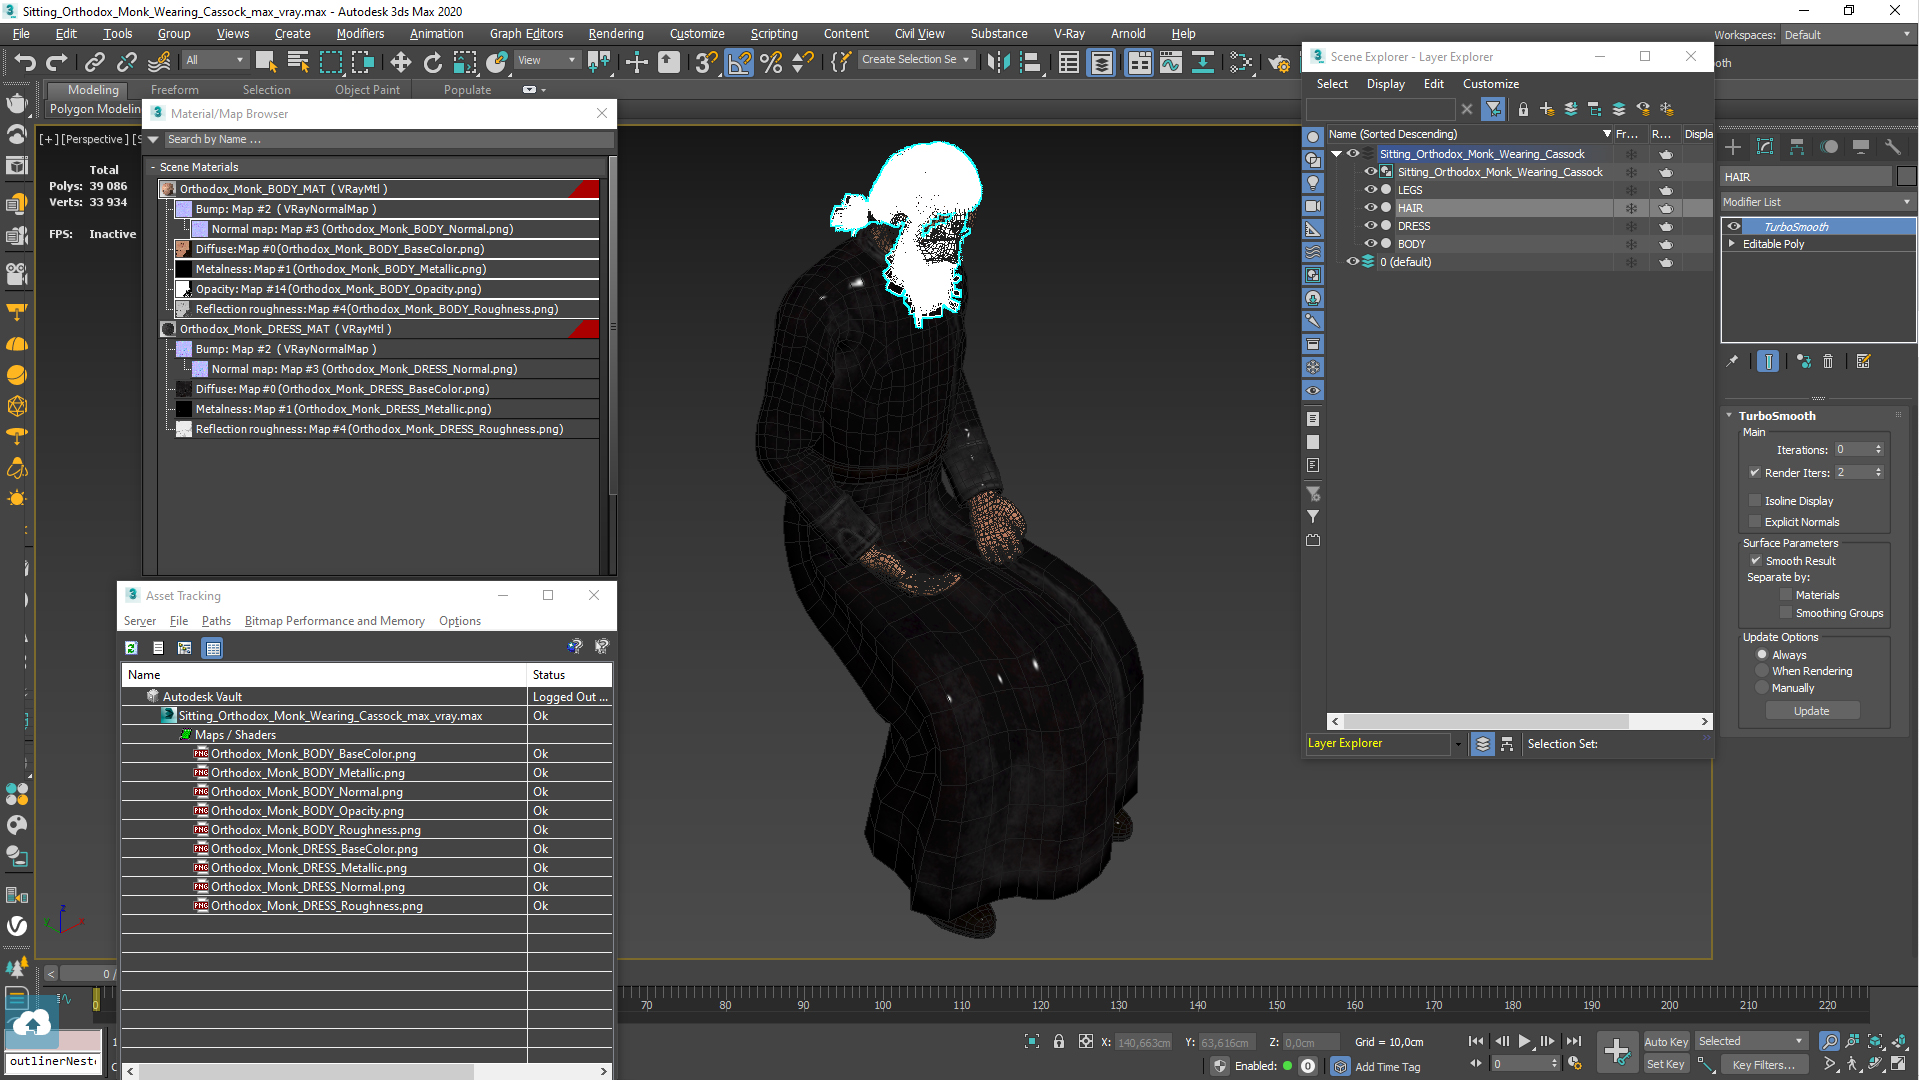Screen dimensions: 1920x1080
Task: Open the Rendering menu
Action: [x=615, y=34]
